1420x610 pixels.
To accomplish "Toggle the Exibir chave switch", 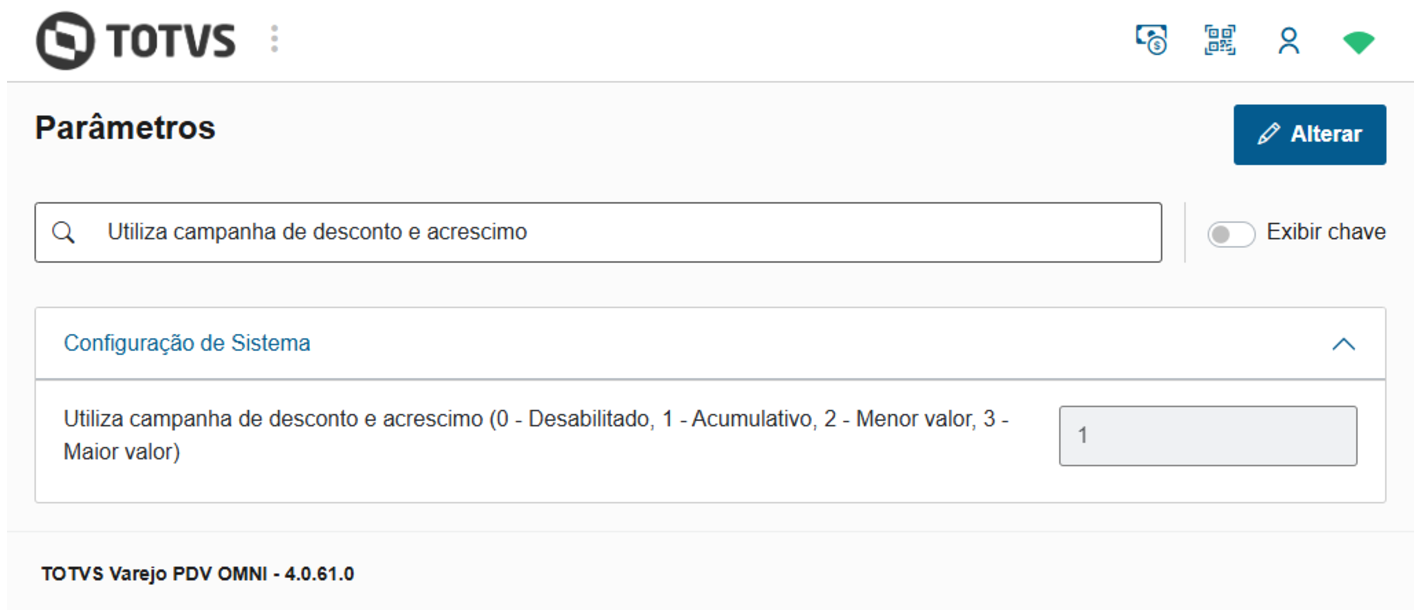I will click(x=1231, y=234).
